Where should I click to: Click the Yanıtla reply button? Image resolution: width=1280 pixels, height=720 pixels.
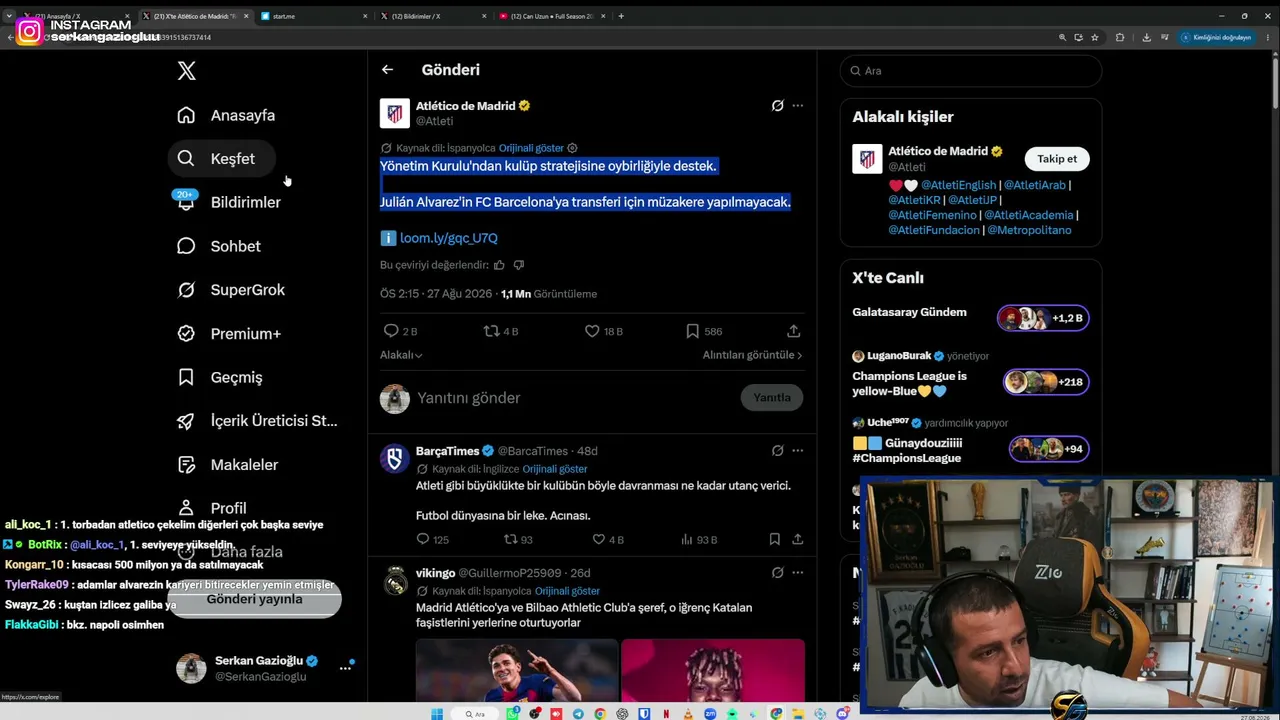772,398
